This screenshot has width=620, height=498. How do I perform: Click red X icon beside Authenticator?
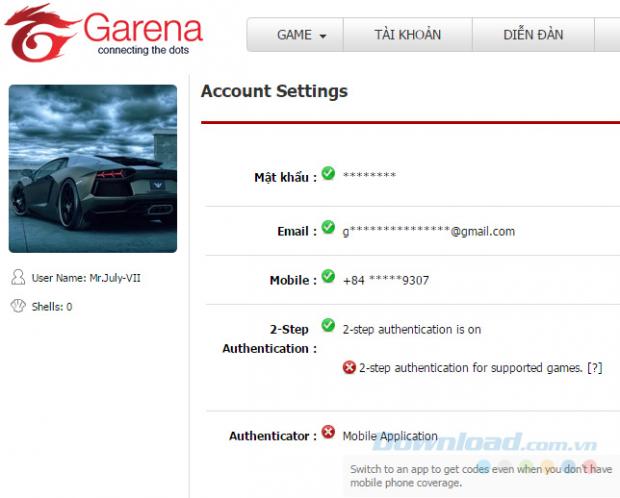tap(328, 434)
